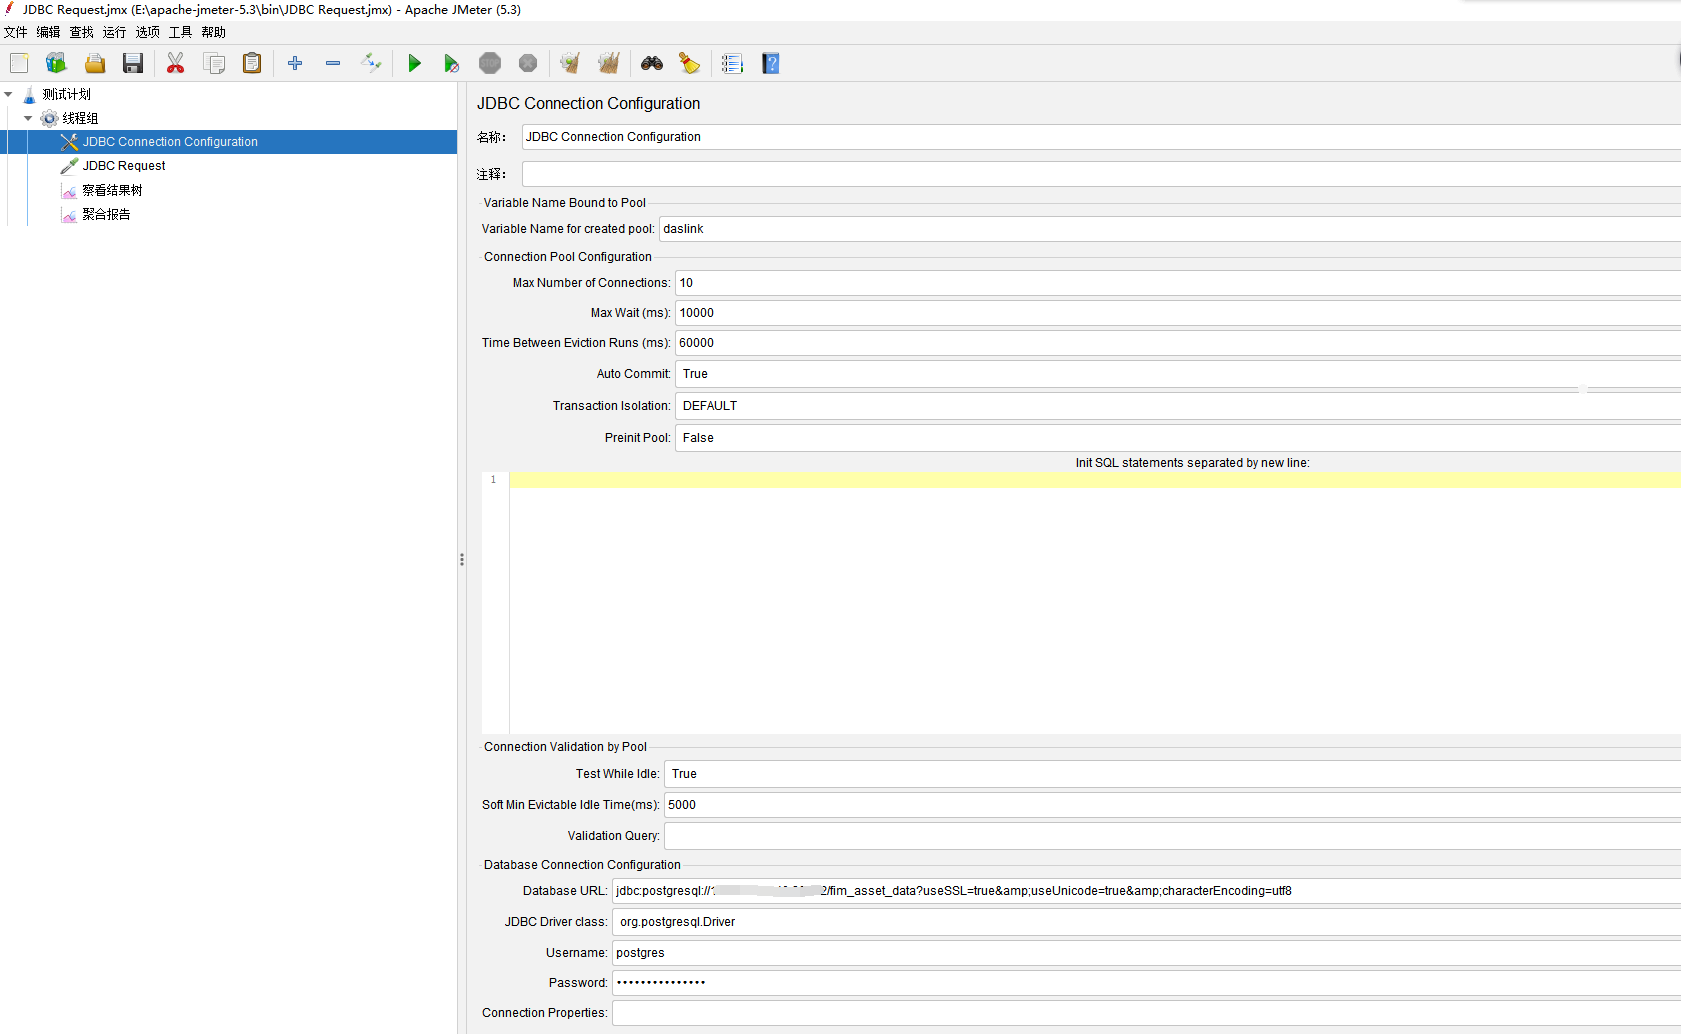Open JMeter help
The image size is (1681, 1034).
click(770, 63)
